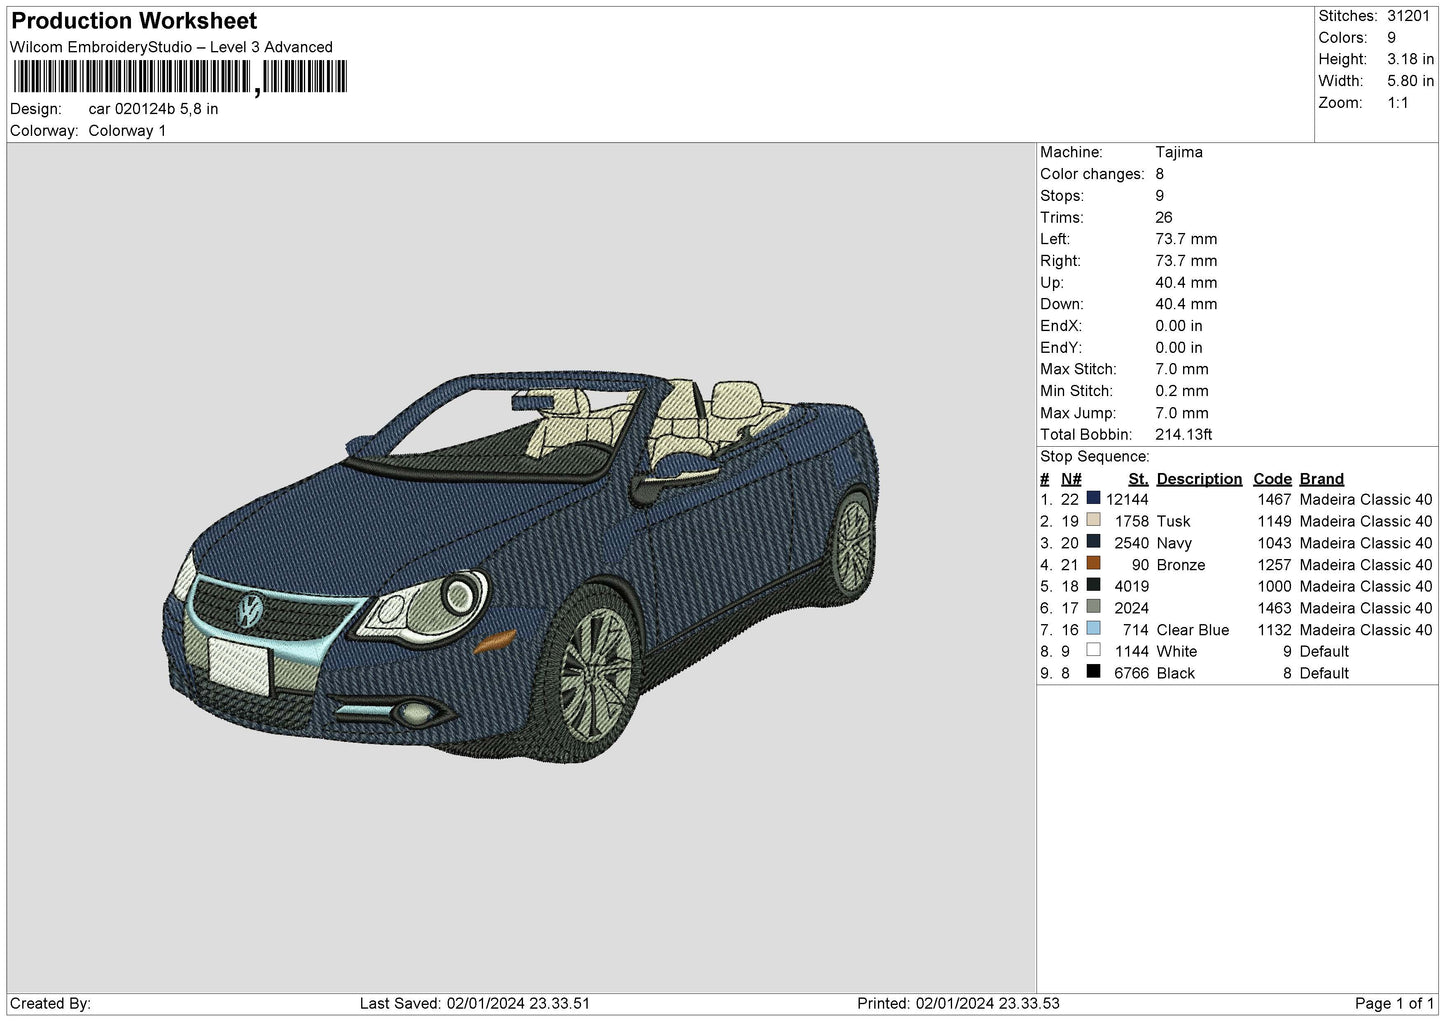Click the Production Worksheet title
Screen dimensions: 1445x1021
(134, 21)
